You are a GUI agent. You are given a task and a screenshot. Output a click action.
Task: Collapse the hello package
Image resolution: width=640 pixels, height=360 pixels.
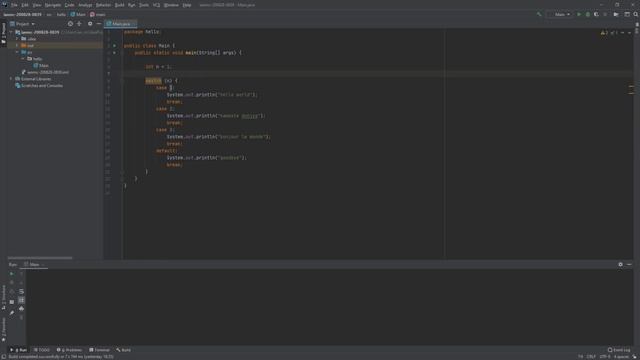tap(23, 59)
